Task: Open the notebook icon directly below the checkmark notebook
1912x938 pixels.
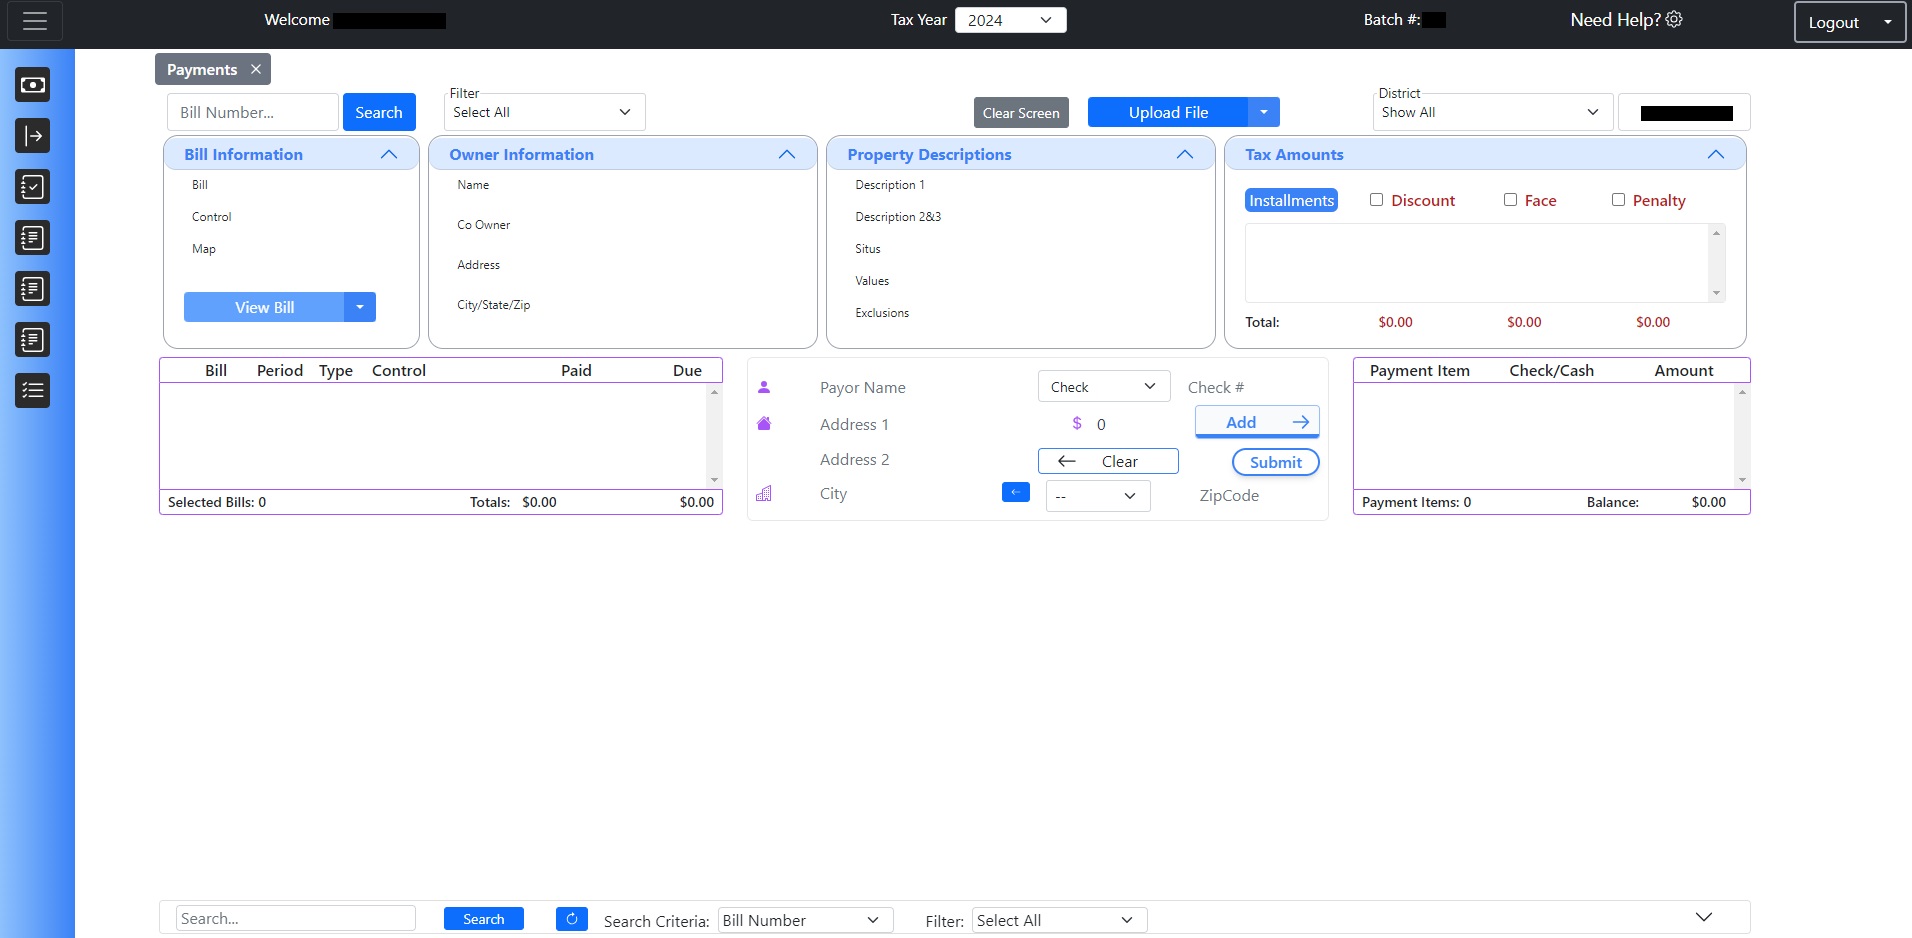Action: (33, 238)
